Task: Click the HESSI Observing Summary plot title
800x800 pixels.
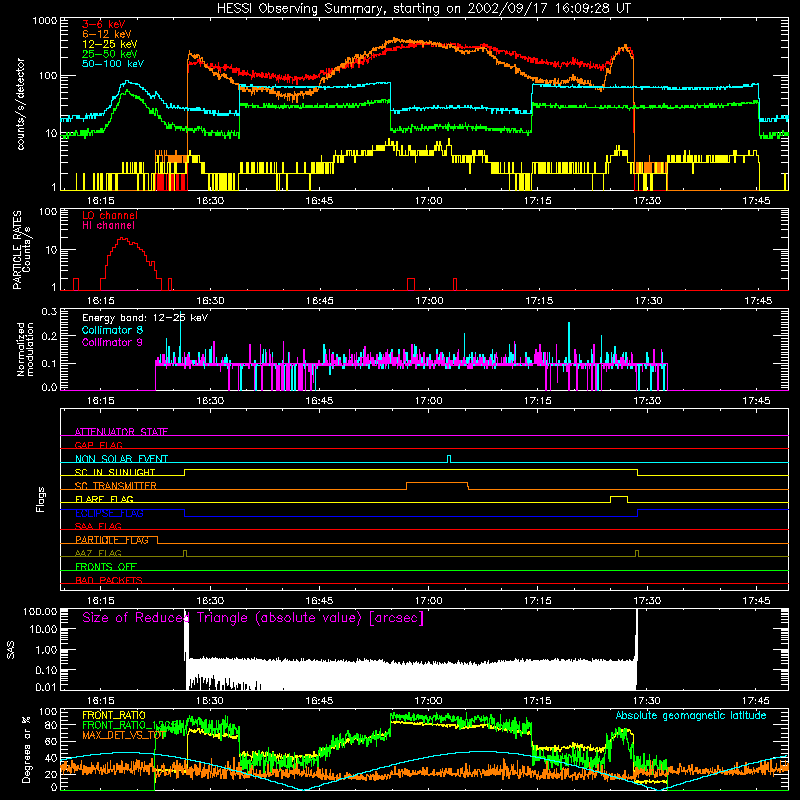Action: (x=423, y=9)
